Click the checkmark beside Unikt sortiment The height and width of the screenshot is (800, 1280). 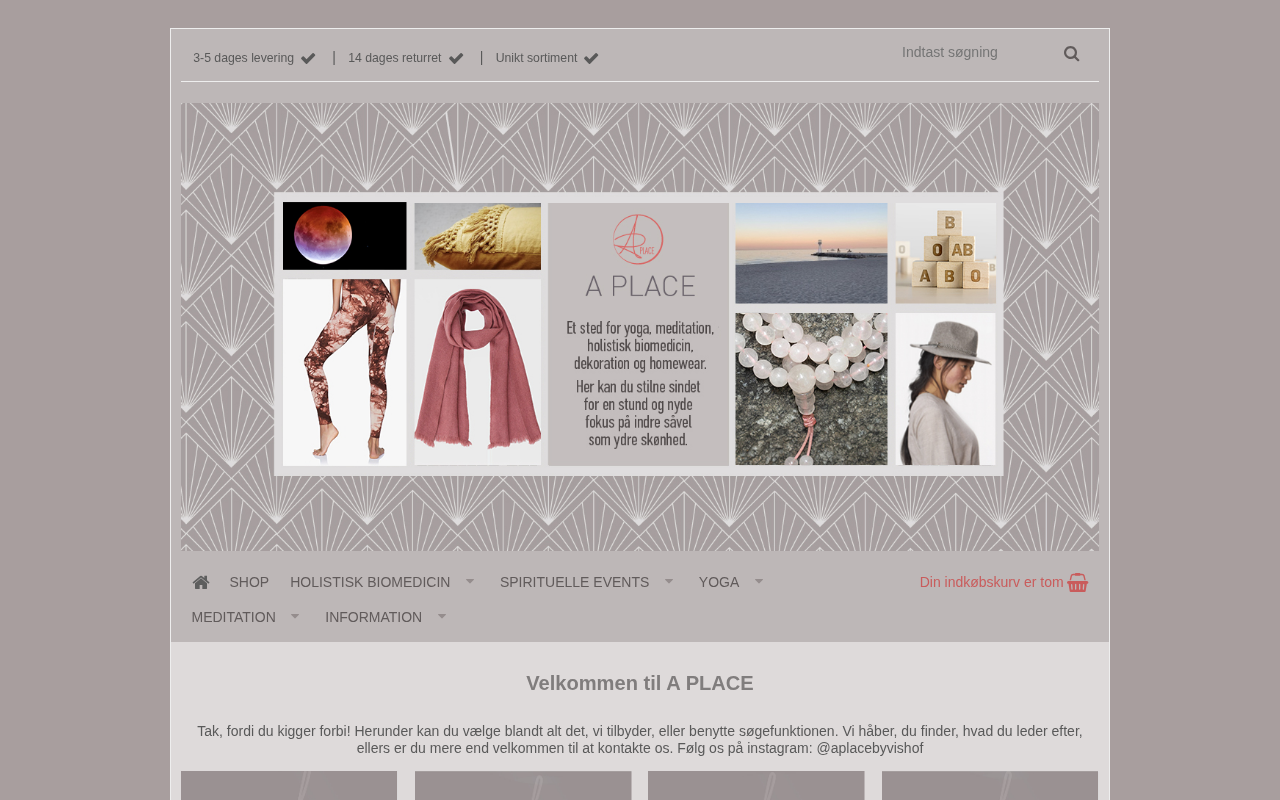591,58
